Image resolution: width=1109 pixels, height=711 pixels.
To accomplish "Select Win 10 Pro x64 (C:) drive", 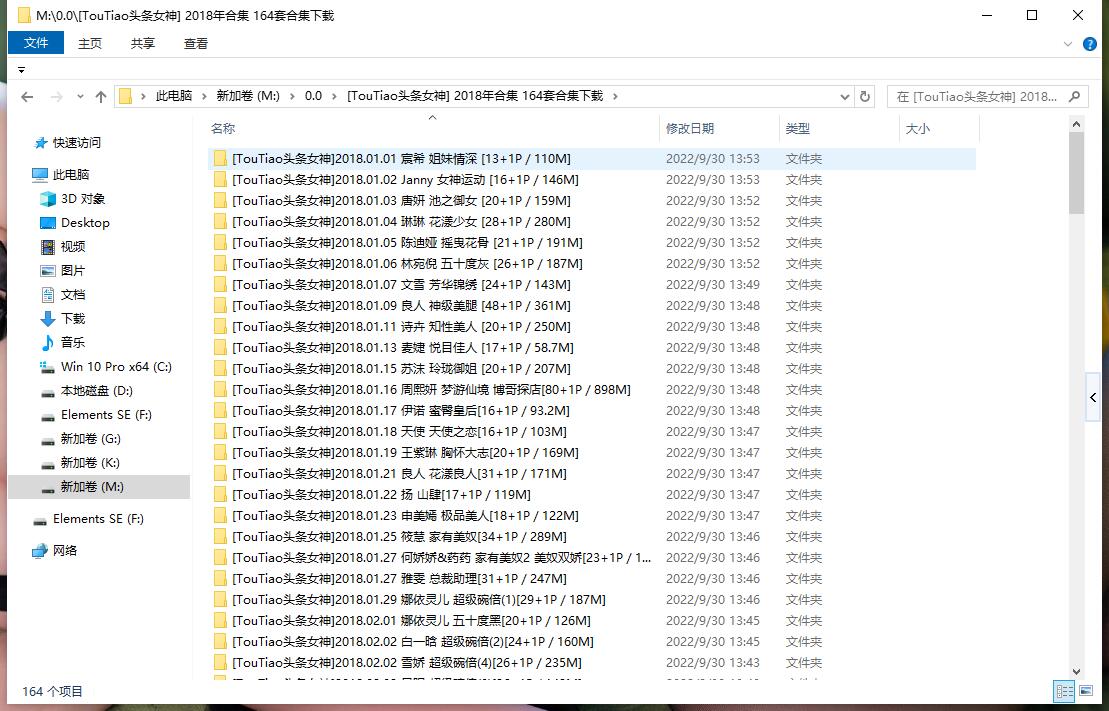I will [116, 367].
